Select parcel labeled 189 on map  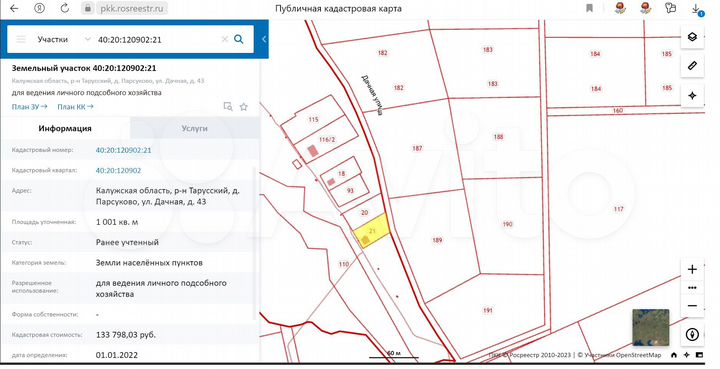click(x=437, y=240)
